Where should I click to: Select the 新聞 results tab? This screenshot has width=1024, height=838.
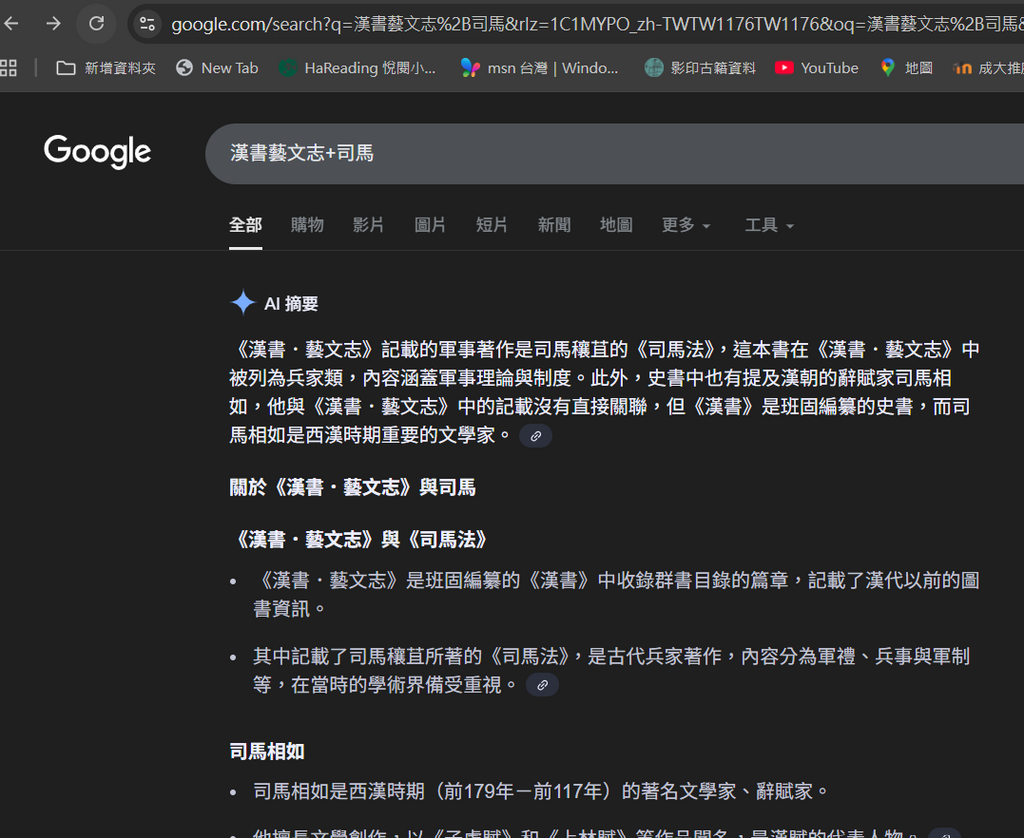554,225
